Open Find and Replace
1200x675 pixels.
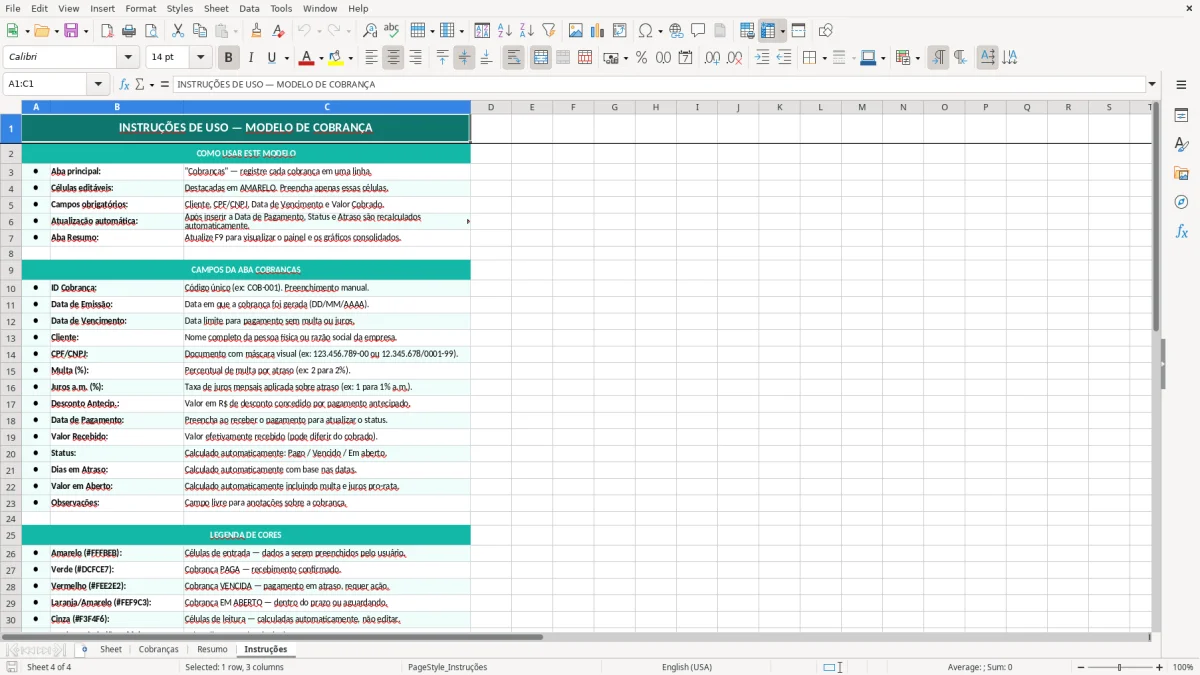pos(370,31)
